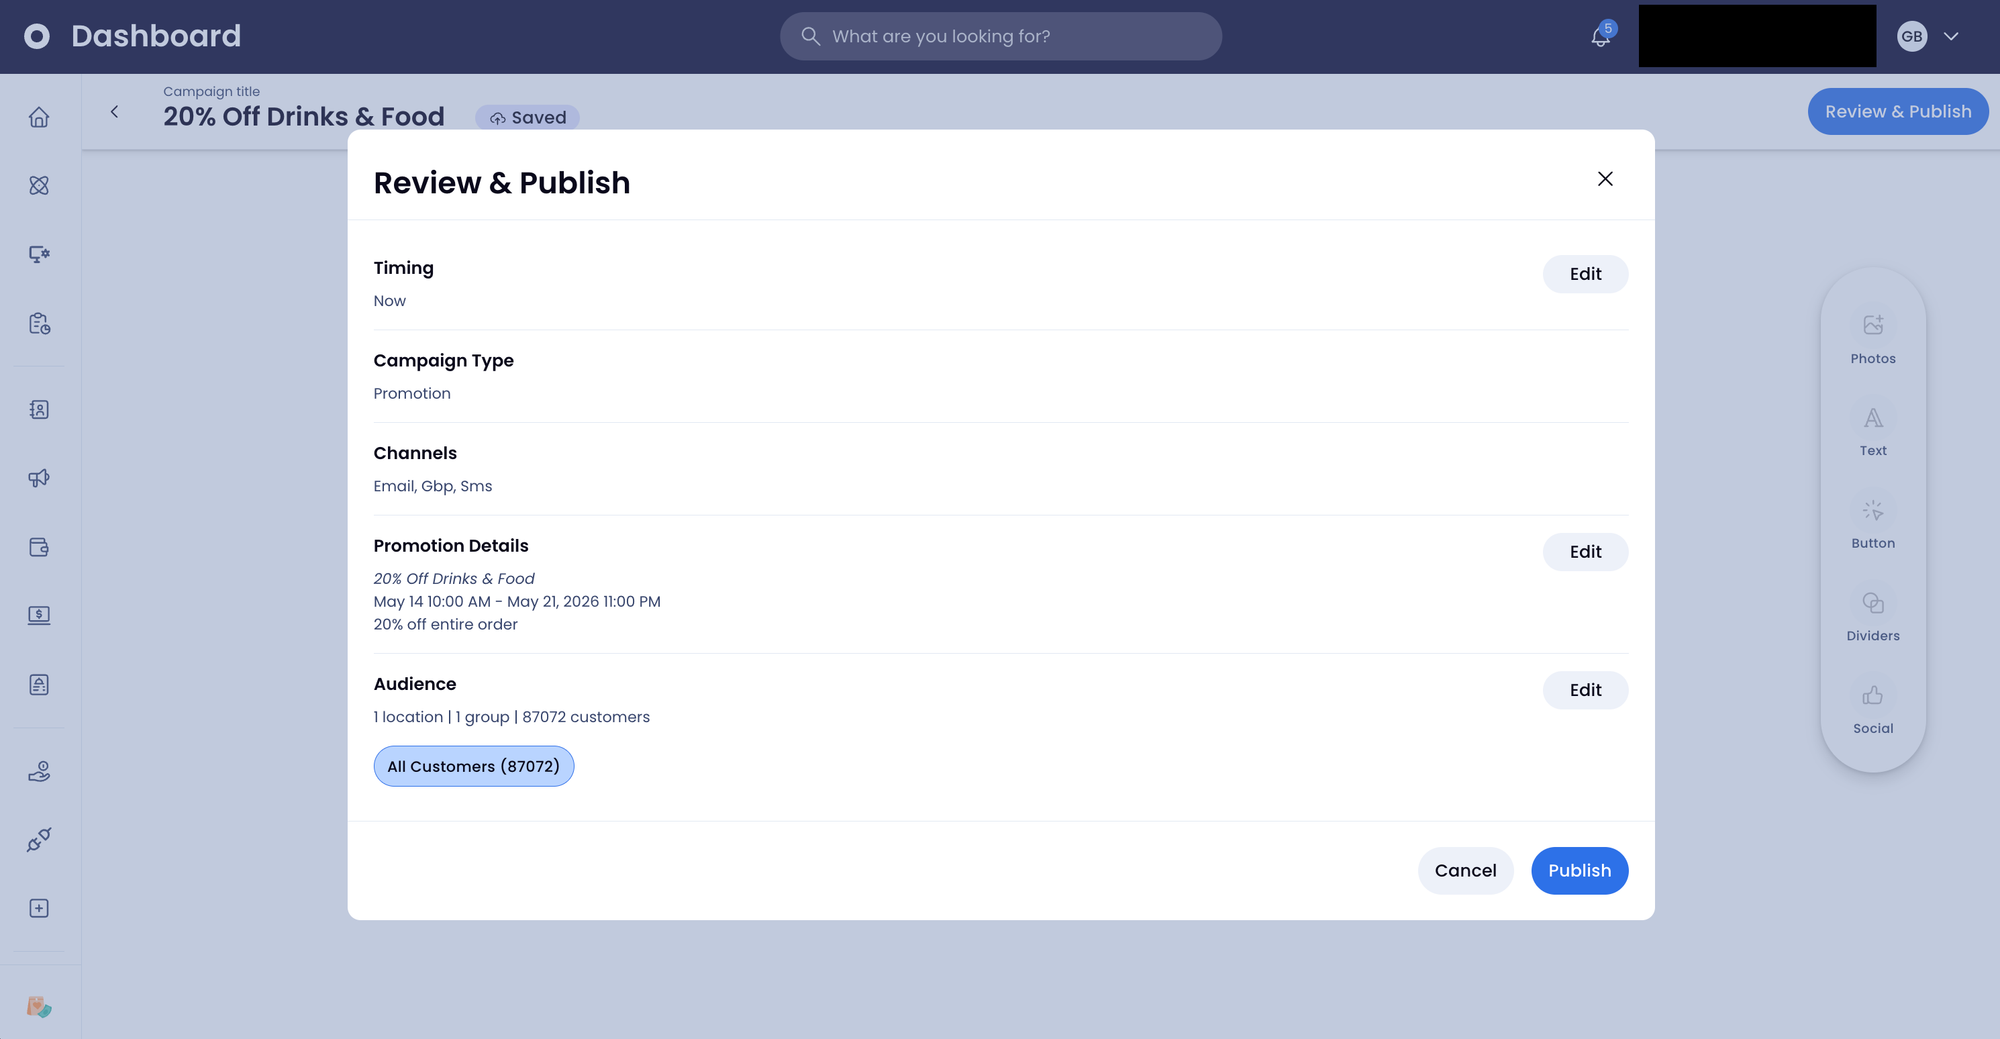Click the search field in top bar
2000x1039 pixels.
coord(1001,36)
